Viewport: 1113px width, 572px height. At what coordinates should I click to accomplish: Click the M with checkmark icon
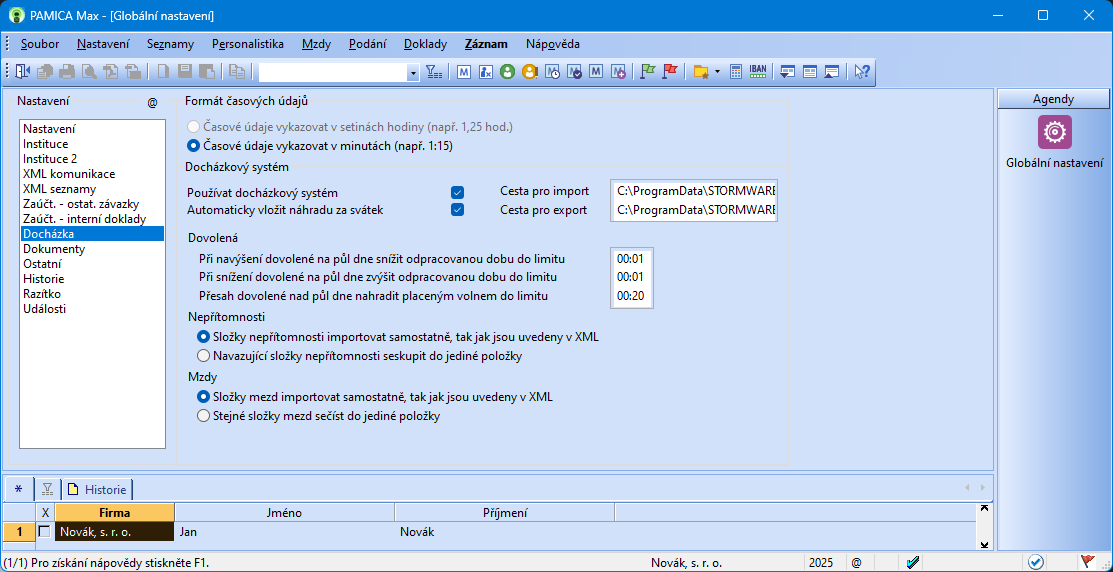click(574, 72)
